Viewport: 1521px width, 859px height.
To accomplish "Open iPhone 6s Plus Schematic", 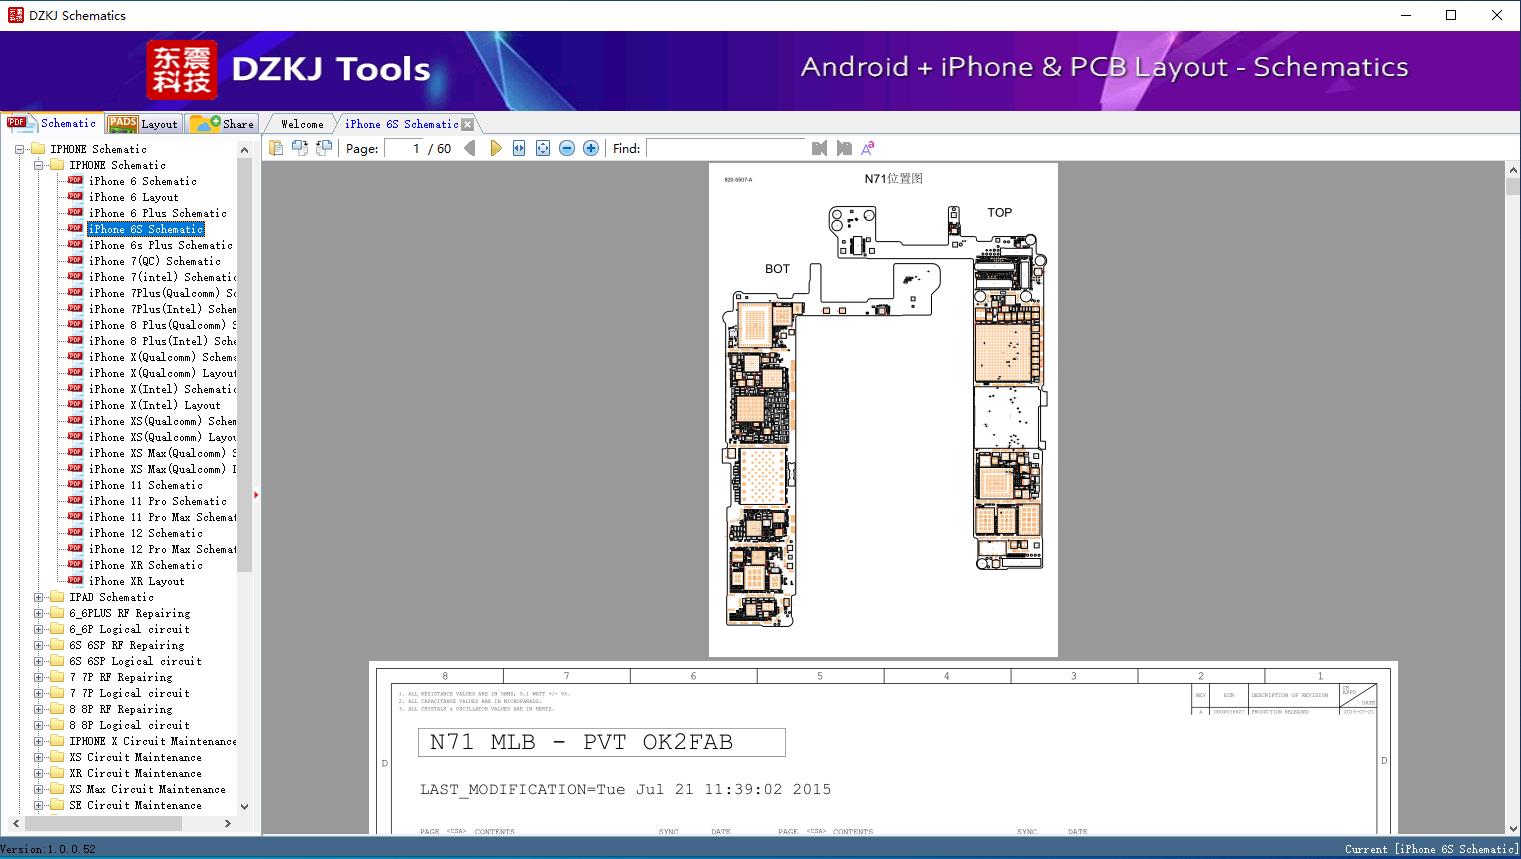I will (160, 245).
